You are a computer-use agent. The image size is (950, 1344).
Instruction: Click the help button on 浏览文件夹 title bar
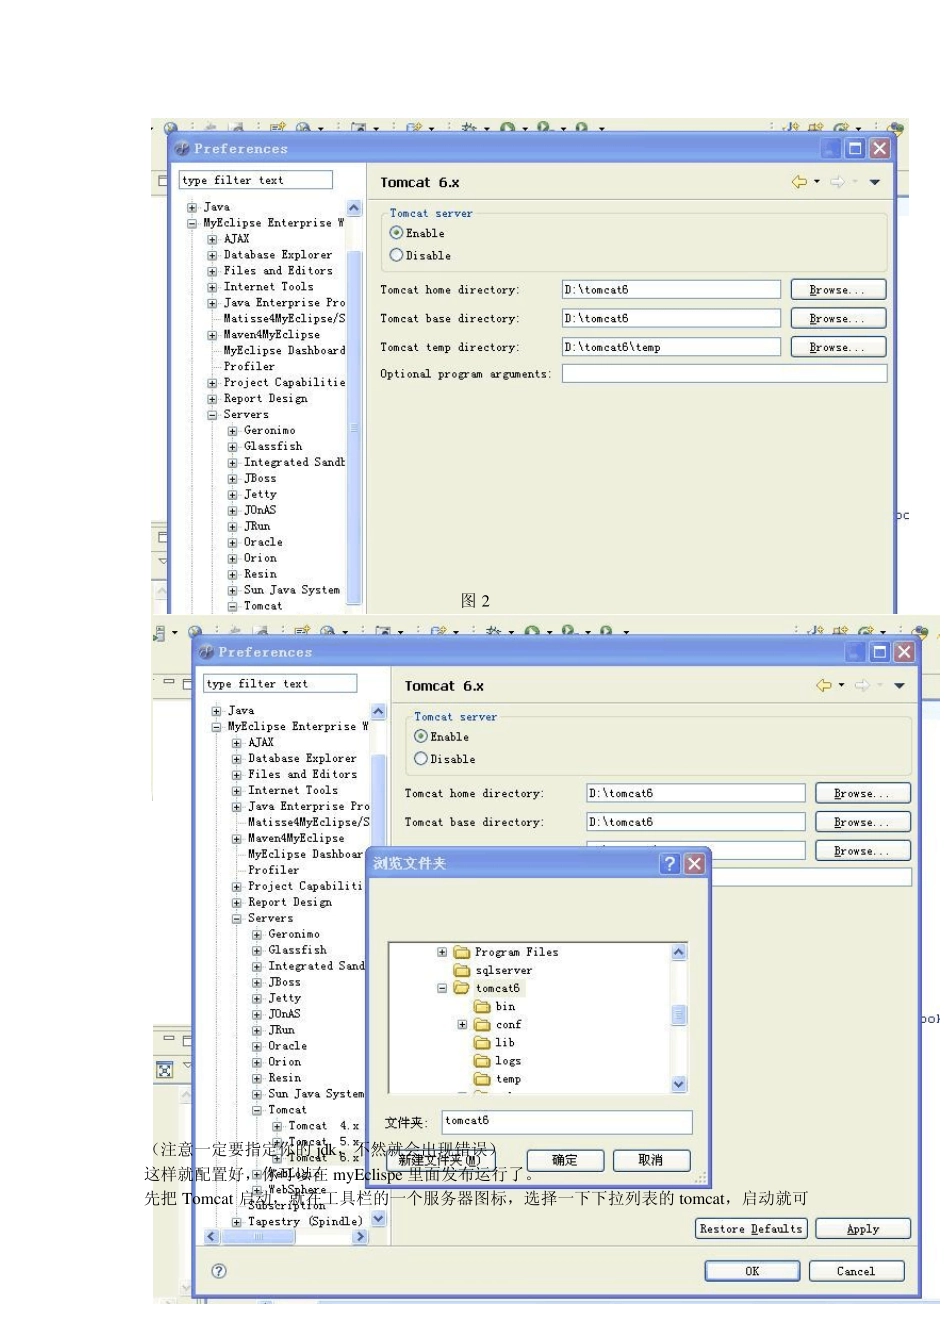[x=671, y=864]
